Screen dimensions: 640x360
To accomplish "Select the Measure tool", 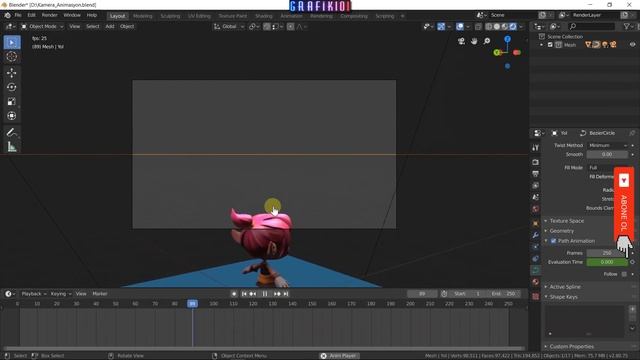I will click(12, 147).
